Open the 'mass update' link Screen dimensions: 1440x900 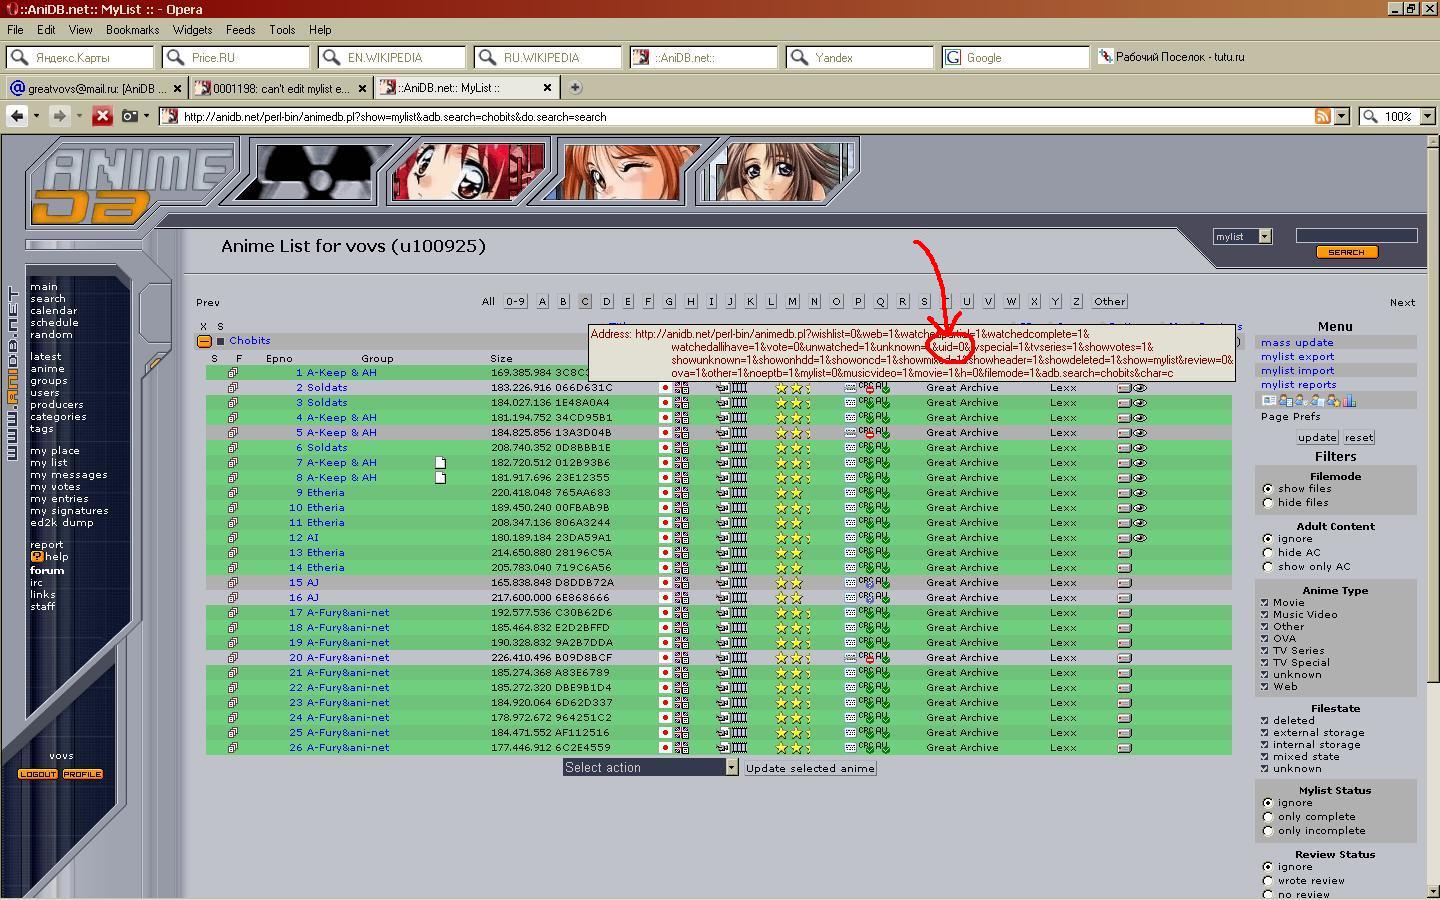point(1297,342)
